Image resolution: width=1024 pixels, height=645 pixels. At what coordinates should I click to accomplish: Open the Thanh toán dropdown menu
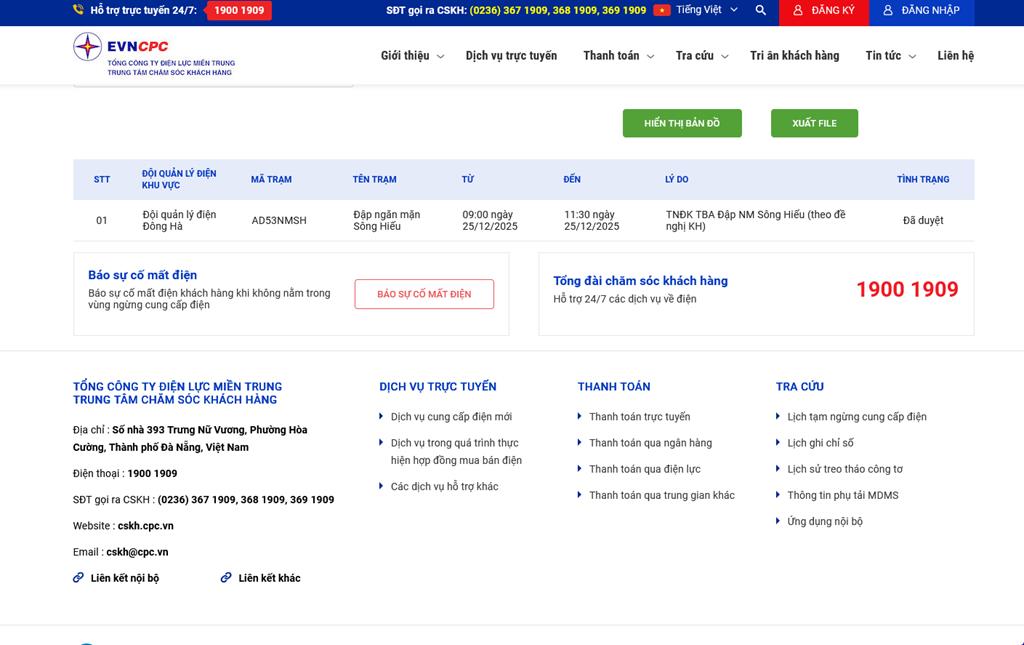(x=618, y=56)
